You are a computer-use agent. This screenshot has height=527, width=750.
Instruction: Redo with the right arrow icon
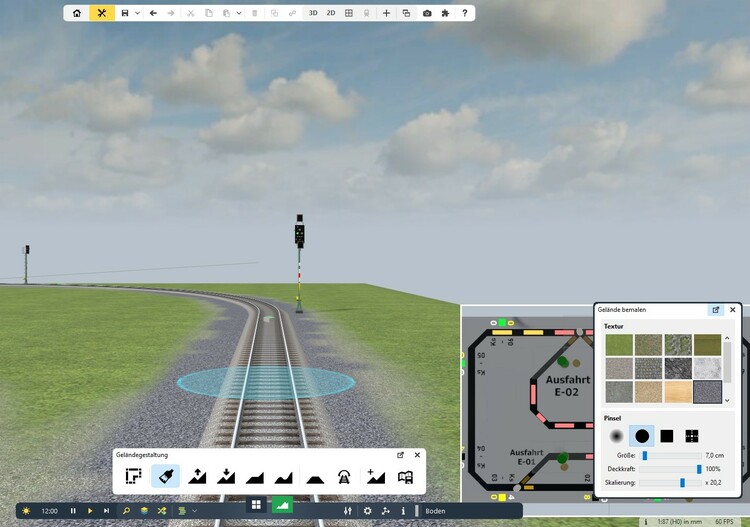(x=171, y=13)
